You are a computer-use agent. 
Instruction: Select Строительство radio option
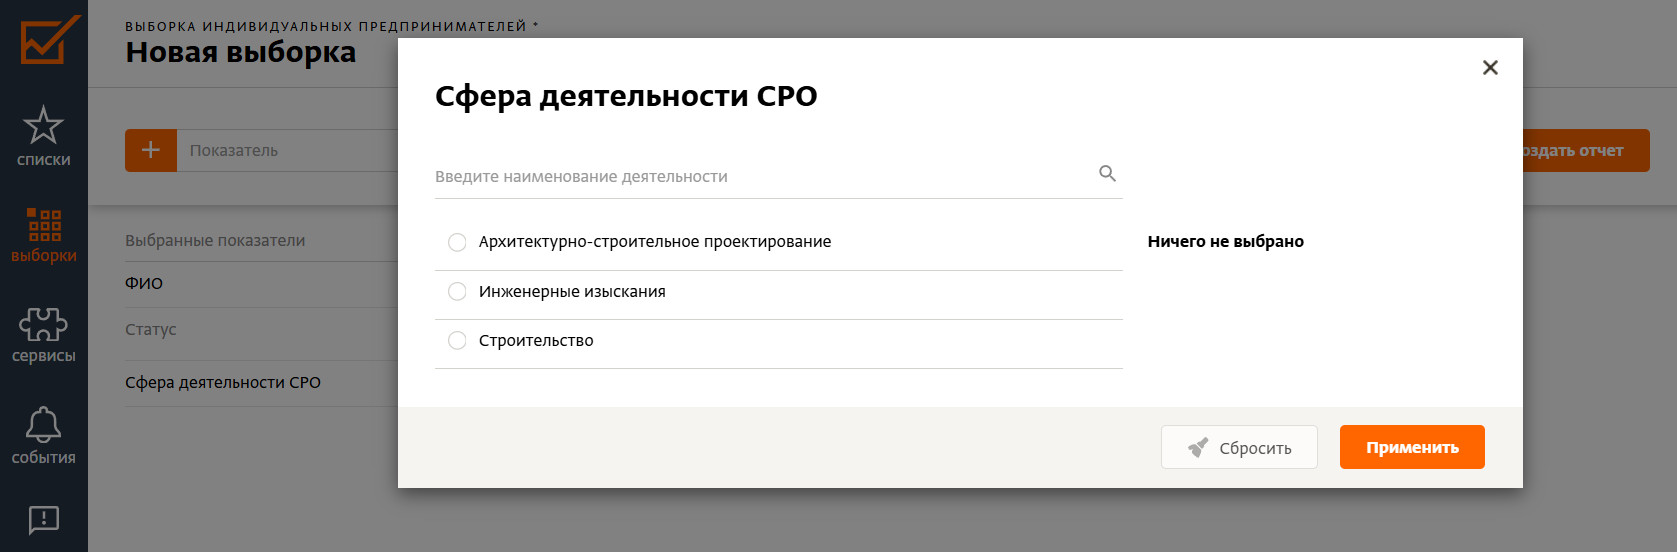(457, 340)
